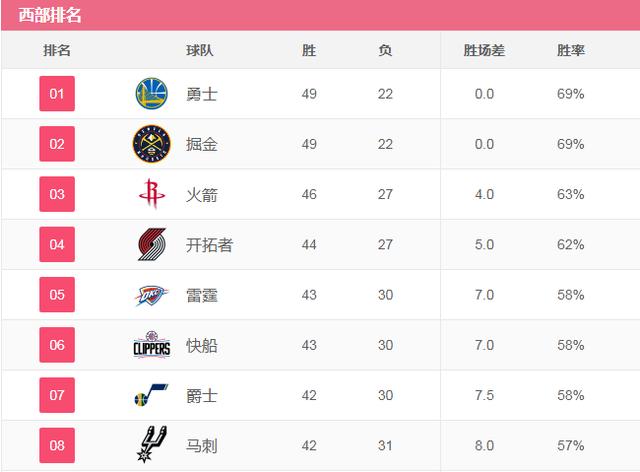
Task: Sort by the 胜率 column header
Action: pyautogui.click(x=571, y=51)
